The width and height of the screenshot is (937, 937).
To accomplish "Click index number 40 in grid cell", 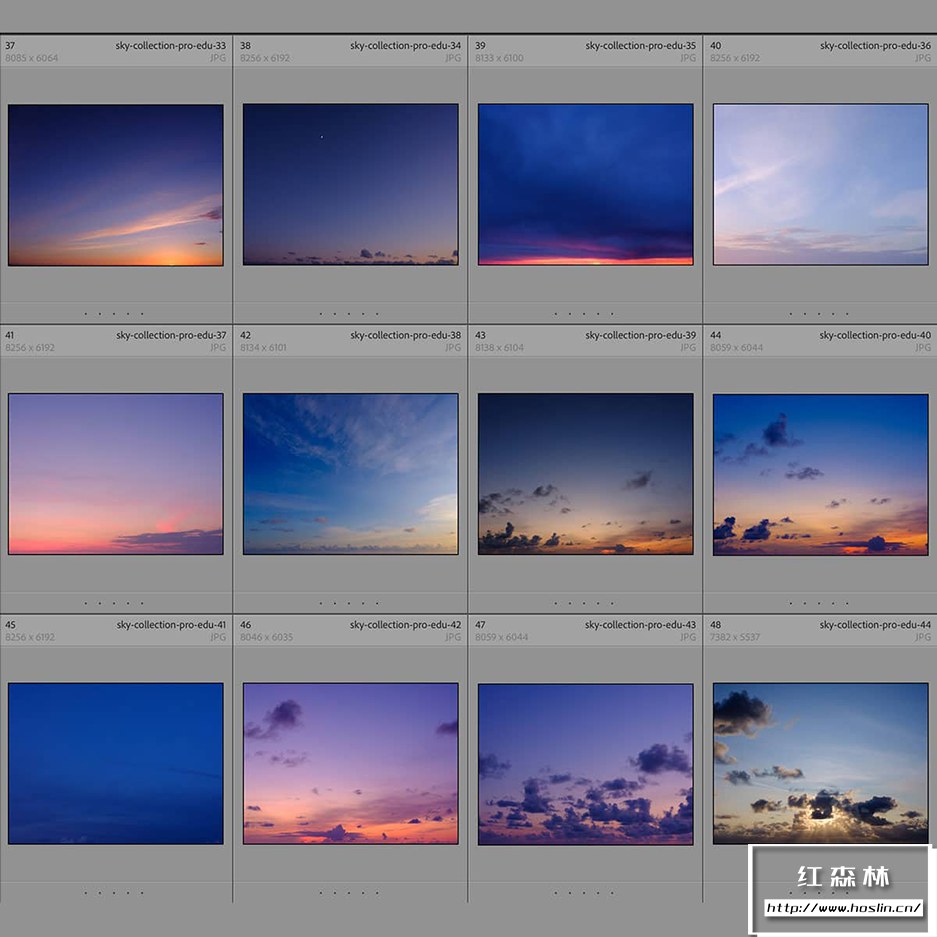I will click(x=715, y=45).
